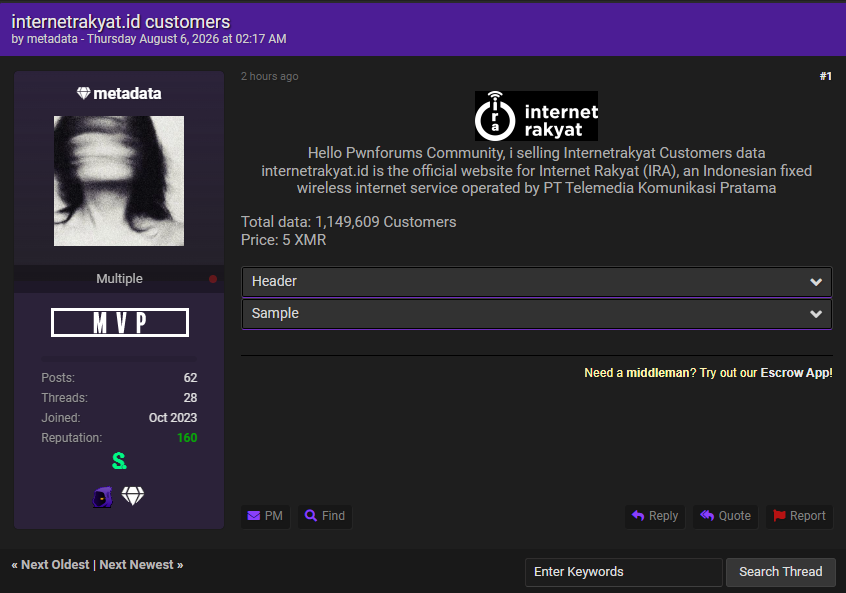846x593 pixels.
Task: Click the envelope icon on PM button
Action: pos(254,516)
